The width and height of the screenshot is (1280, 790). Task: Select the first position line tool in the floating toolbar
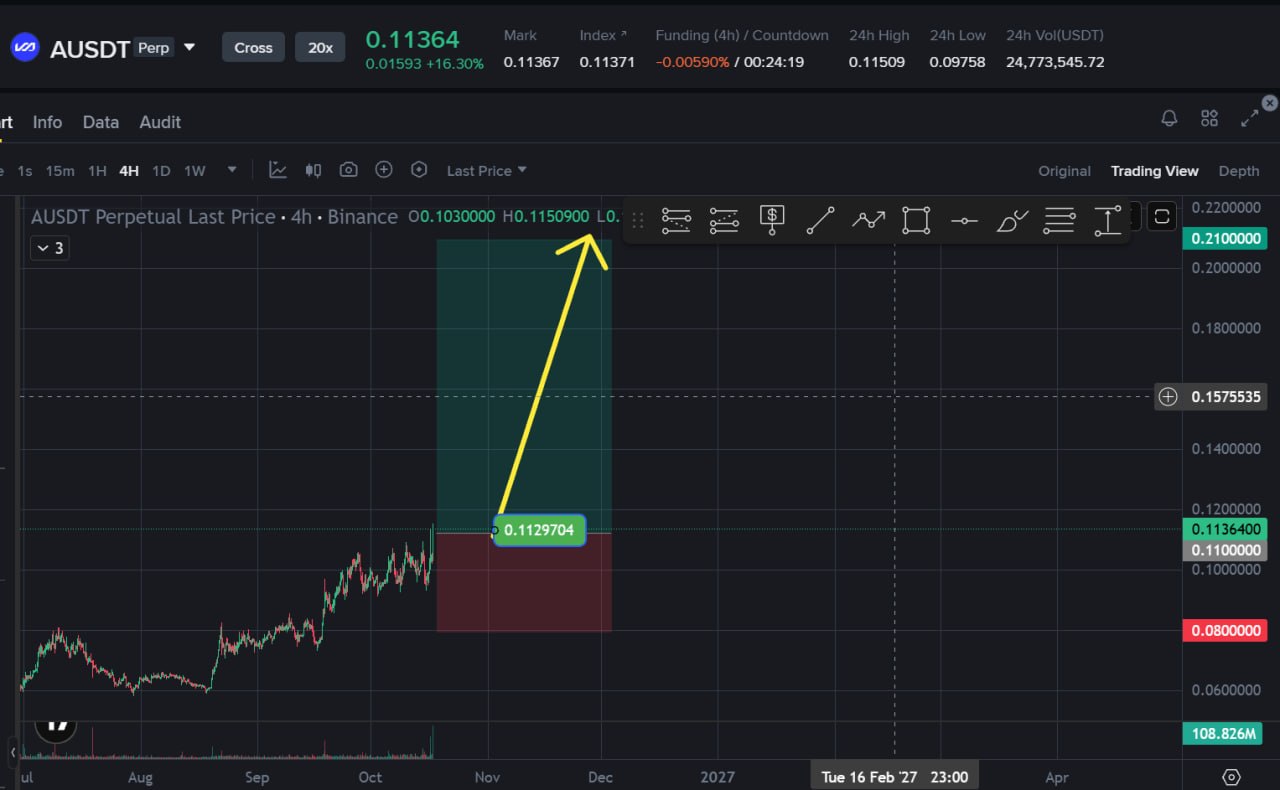pyautogui.click(x=676, y=220)
